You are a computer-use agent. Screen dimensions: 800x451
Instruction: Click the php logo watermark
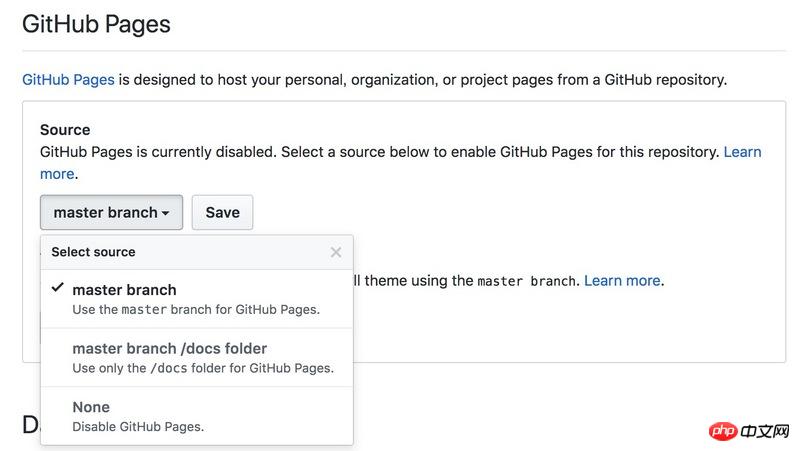coord(717,430)
